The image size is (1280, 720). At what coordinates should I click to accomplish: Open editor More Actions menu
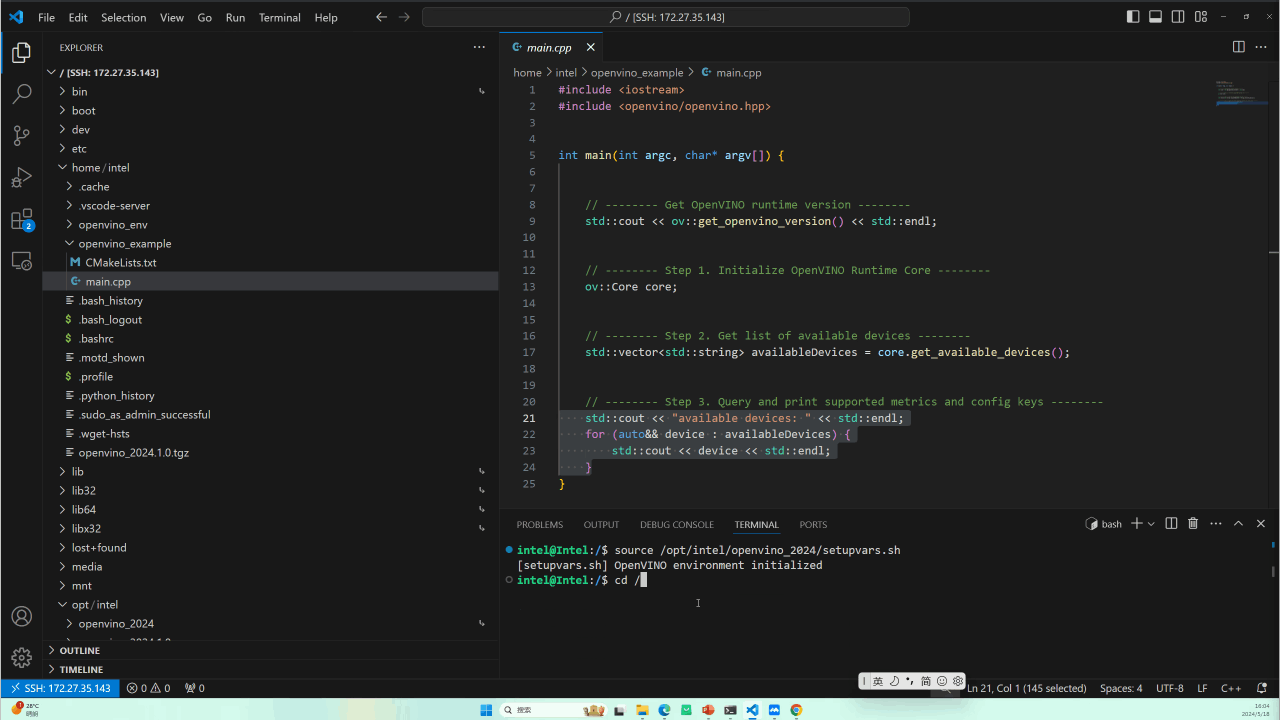click(1261, 47)
